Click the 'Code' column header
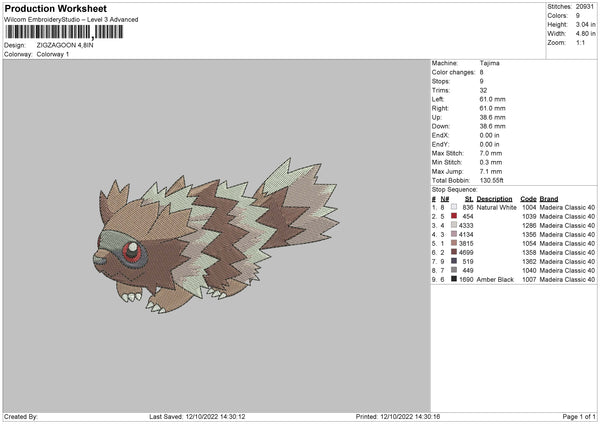This screenshot has width=600, height=424. tap(528, 199)
